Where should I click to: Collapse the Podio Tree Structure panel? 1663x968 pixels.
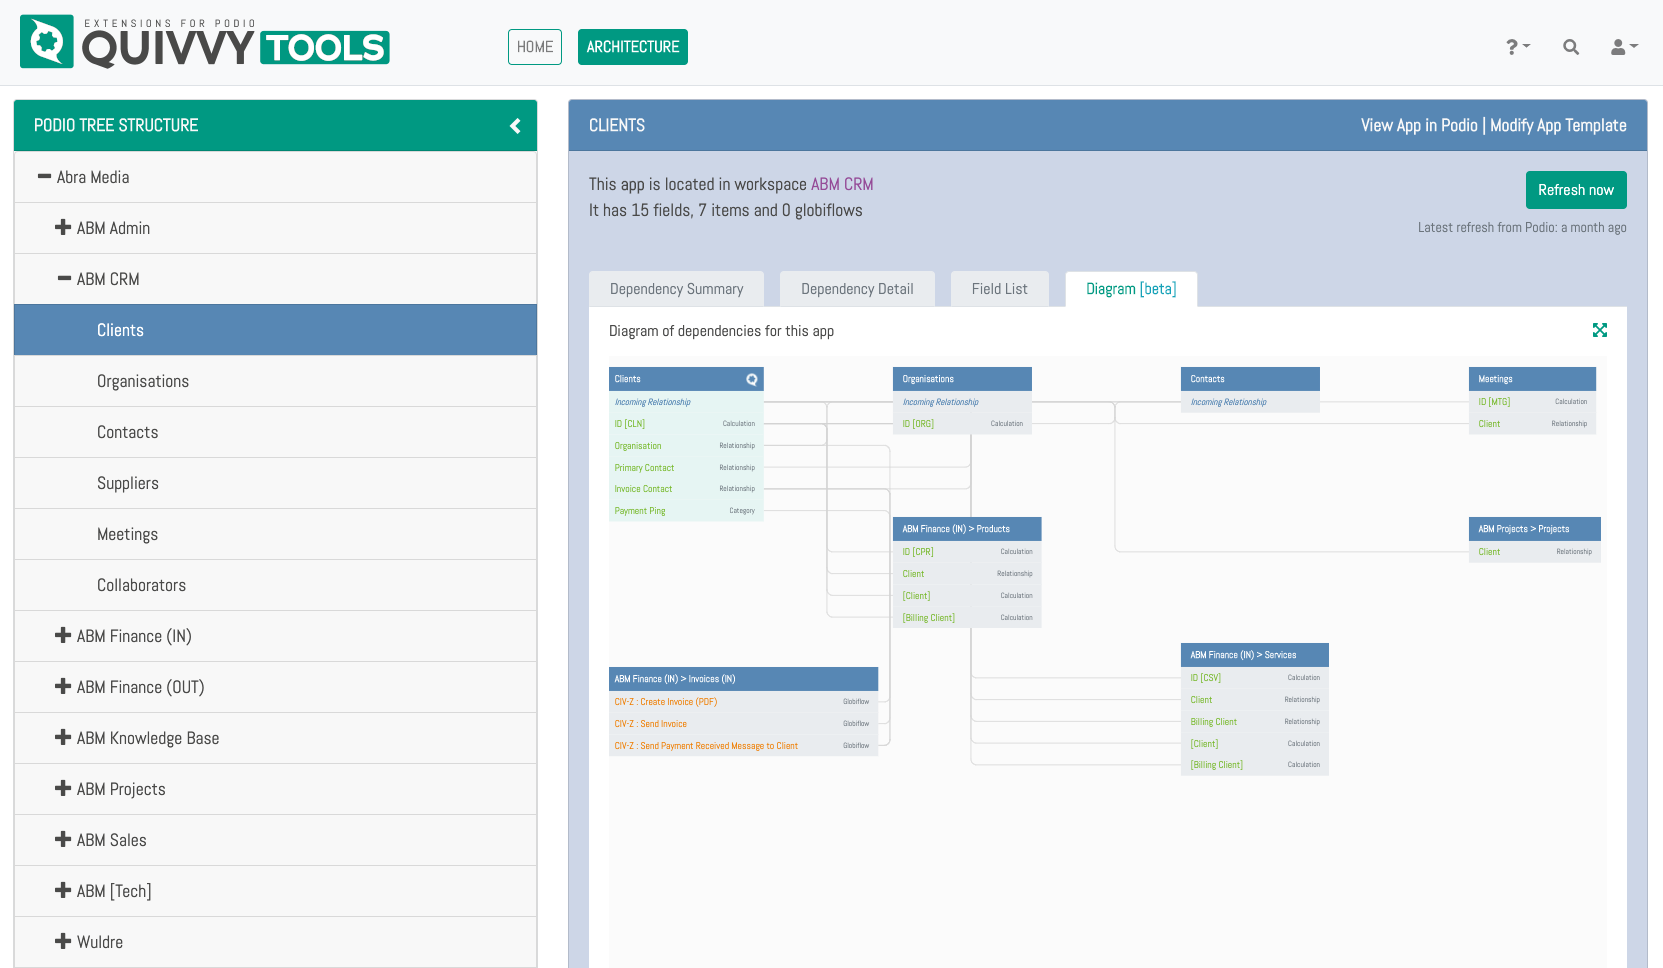pyautogui.click(x=515, y=126)
